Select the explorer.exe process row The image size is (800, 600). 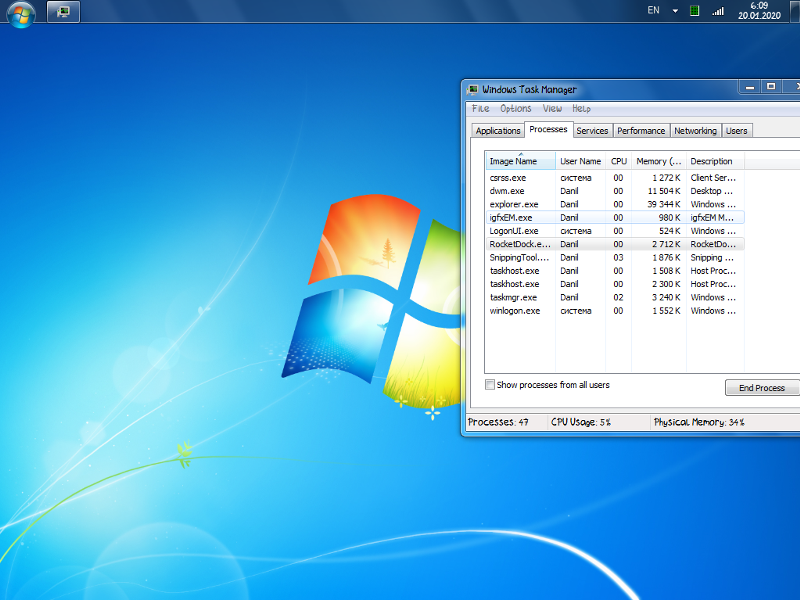(x=514, y=204)
